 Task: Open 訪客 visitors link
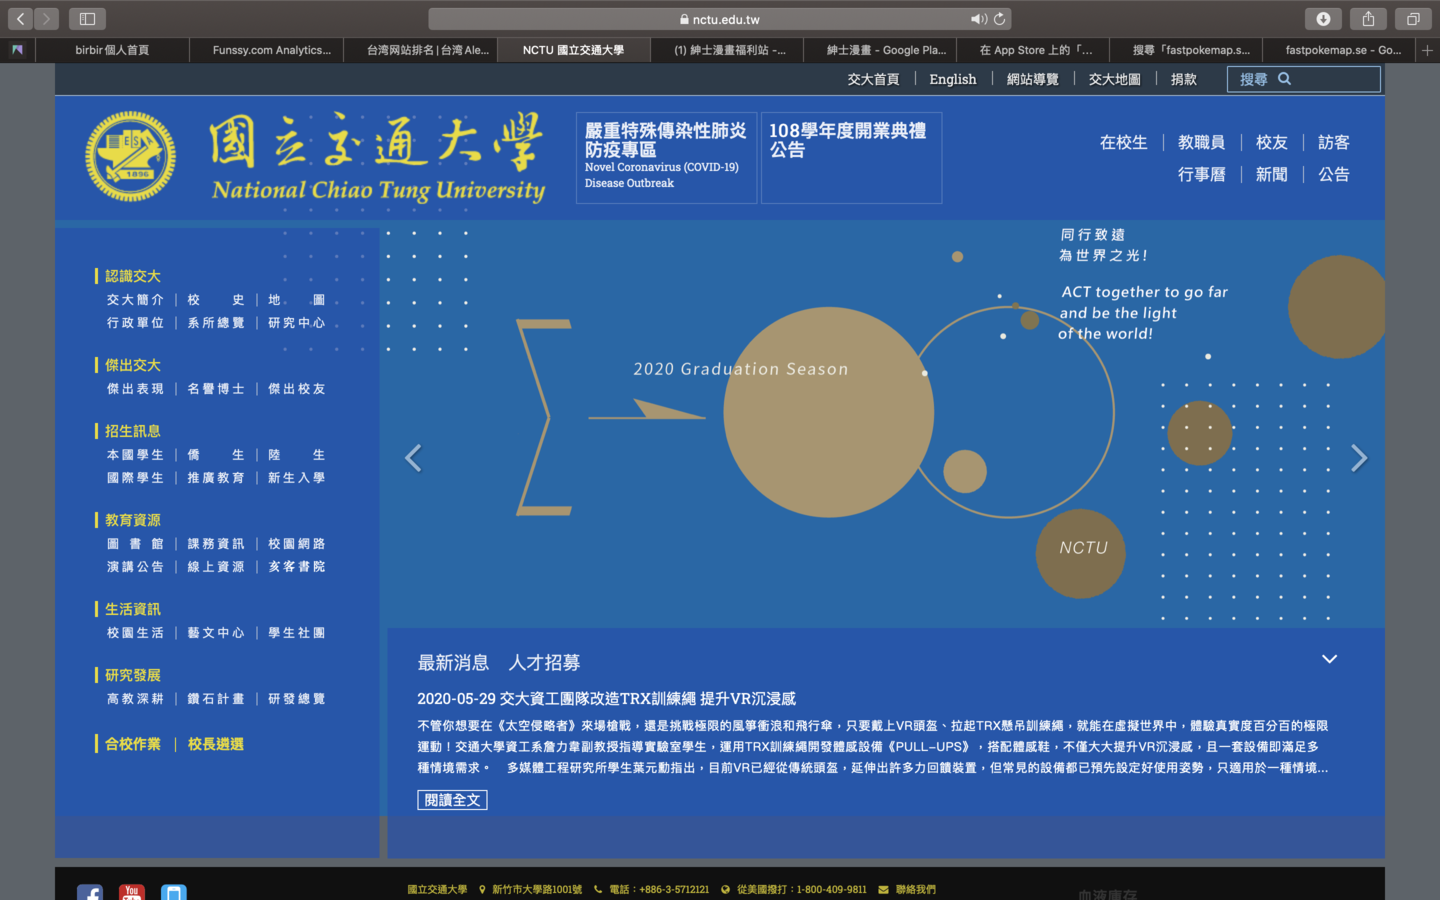coord(1334,143)
